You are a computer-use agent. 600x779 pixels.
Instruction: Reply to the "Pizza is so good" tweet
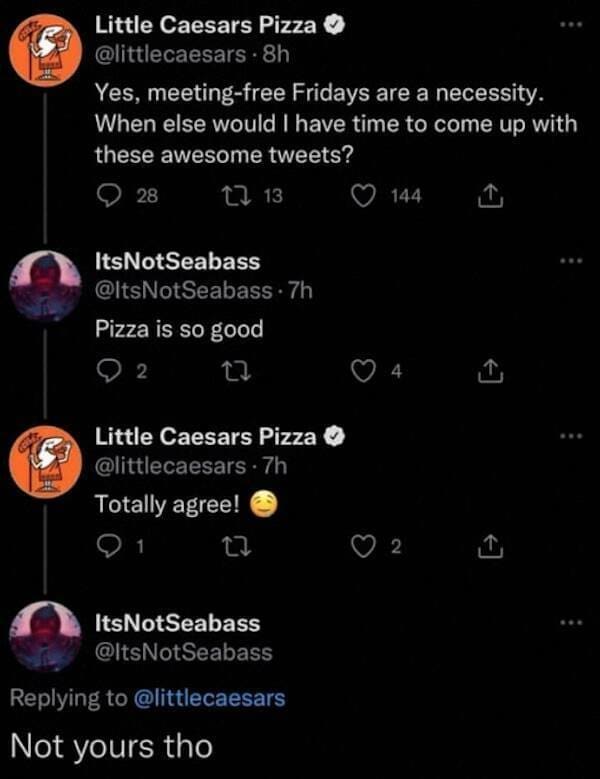(108, 373)
